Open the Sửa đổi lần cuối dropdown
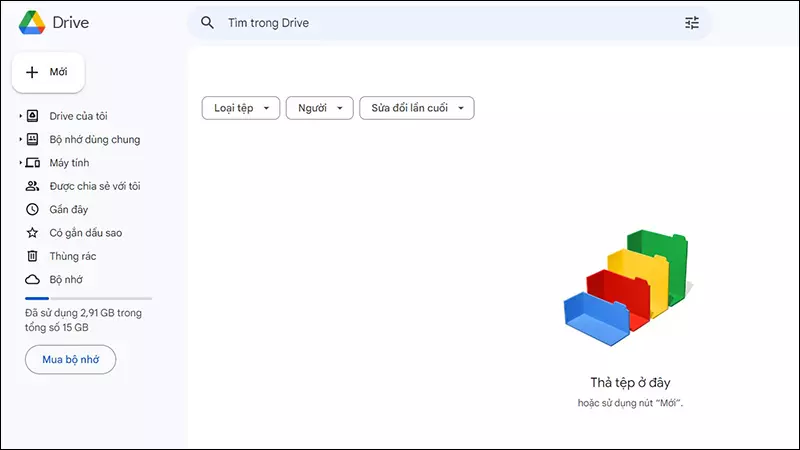 [x=416, y=108]
